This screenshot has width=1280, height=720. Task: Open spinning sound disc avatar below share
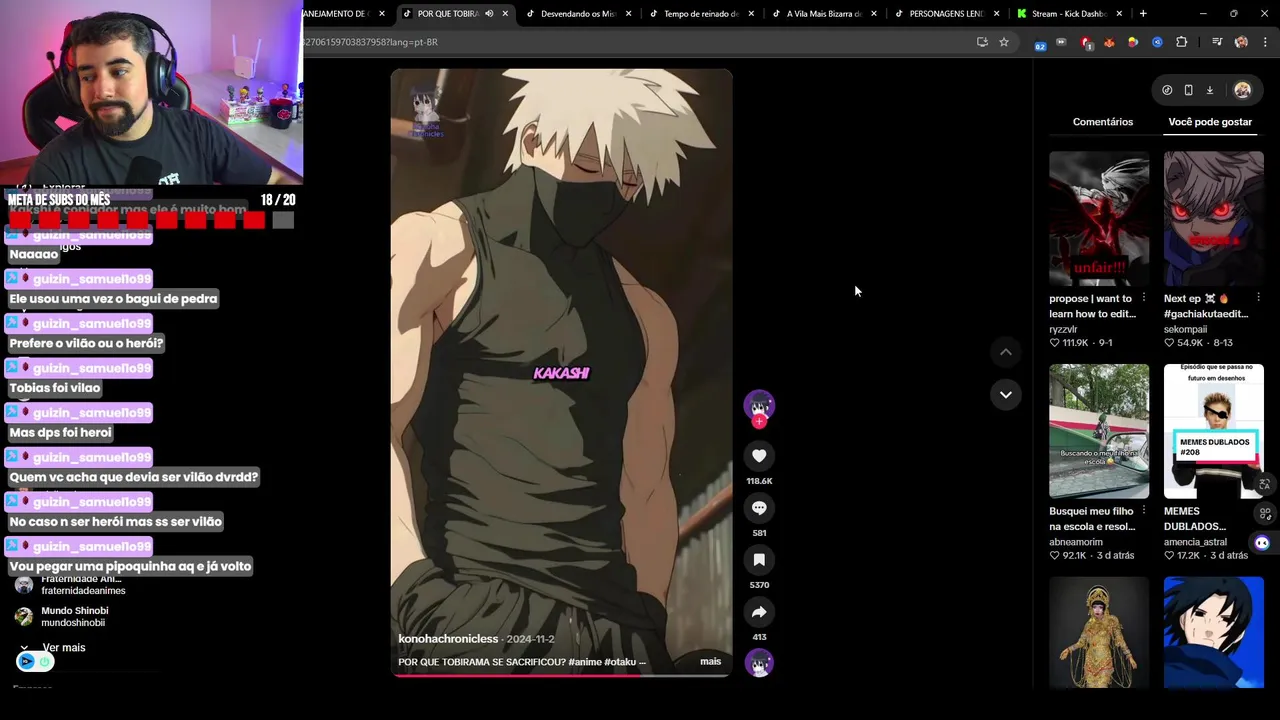pyautogui.click(x=759, y=663)
